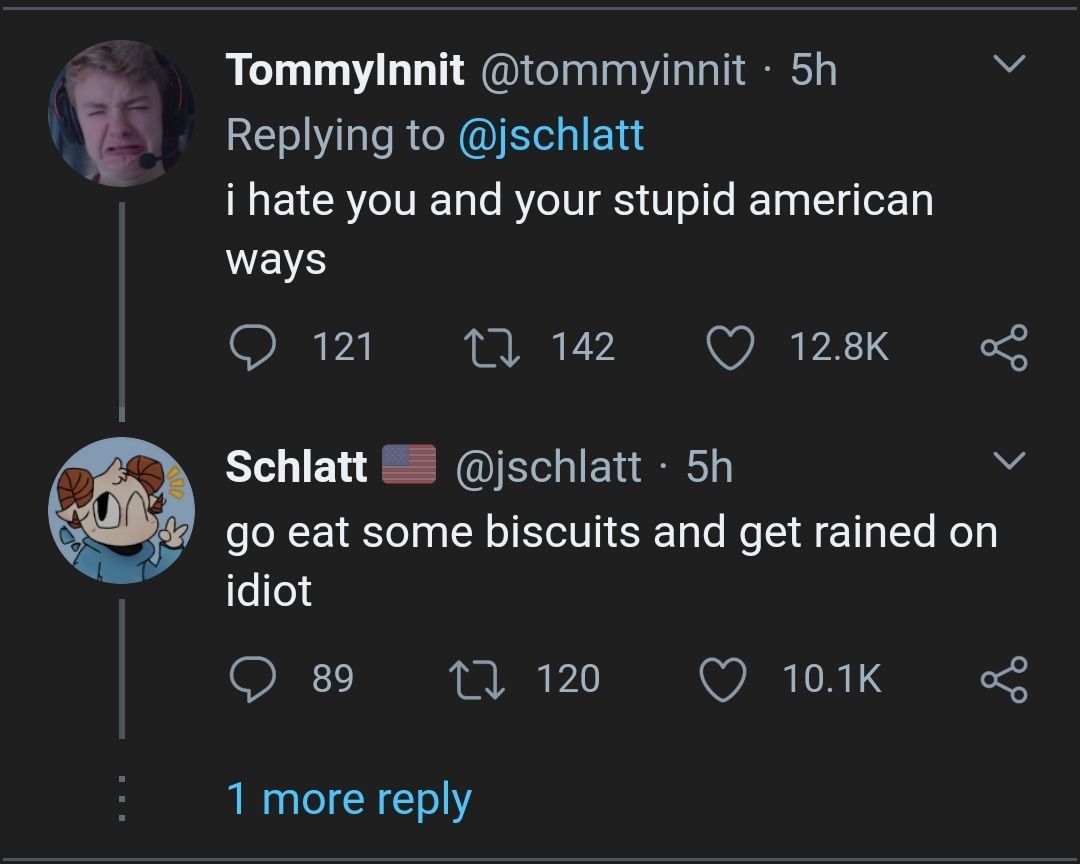This screenshot has width=1080, height=864.
Task: Click the TommyInnit display name
Action: coord(345,70)
